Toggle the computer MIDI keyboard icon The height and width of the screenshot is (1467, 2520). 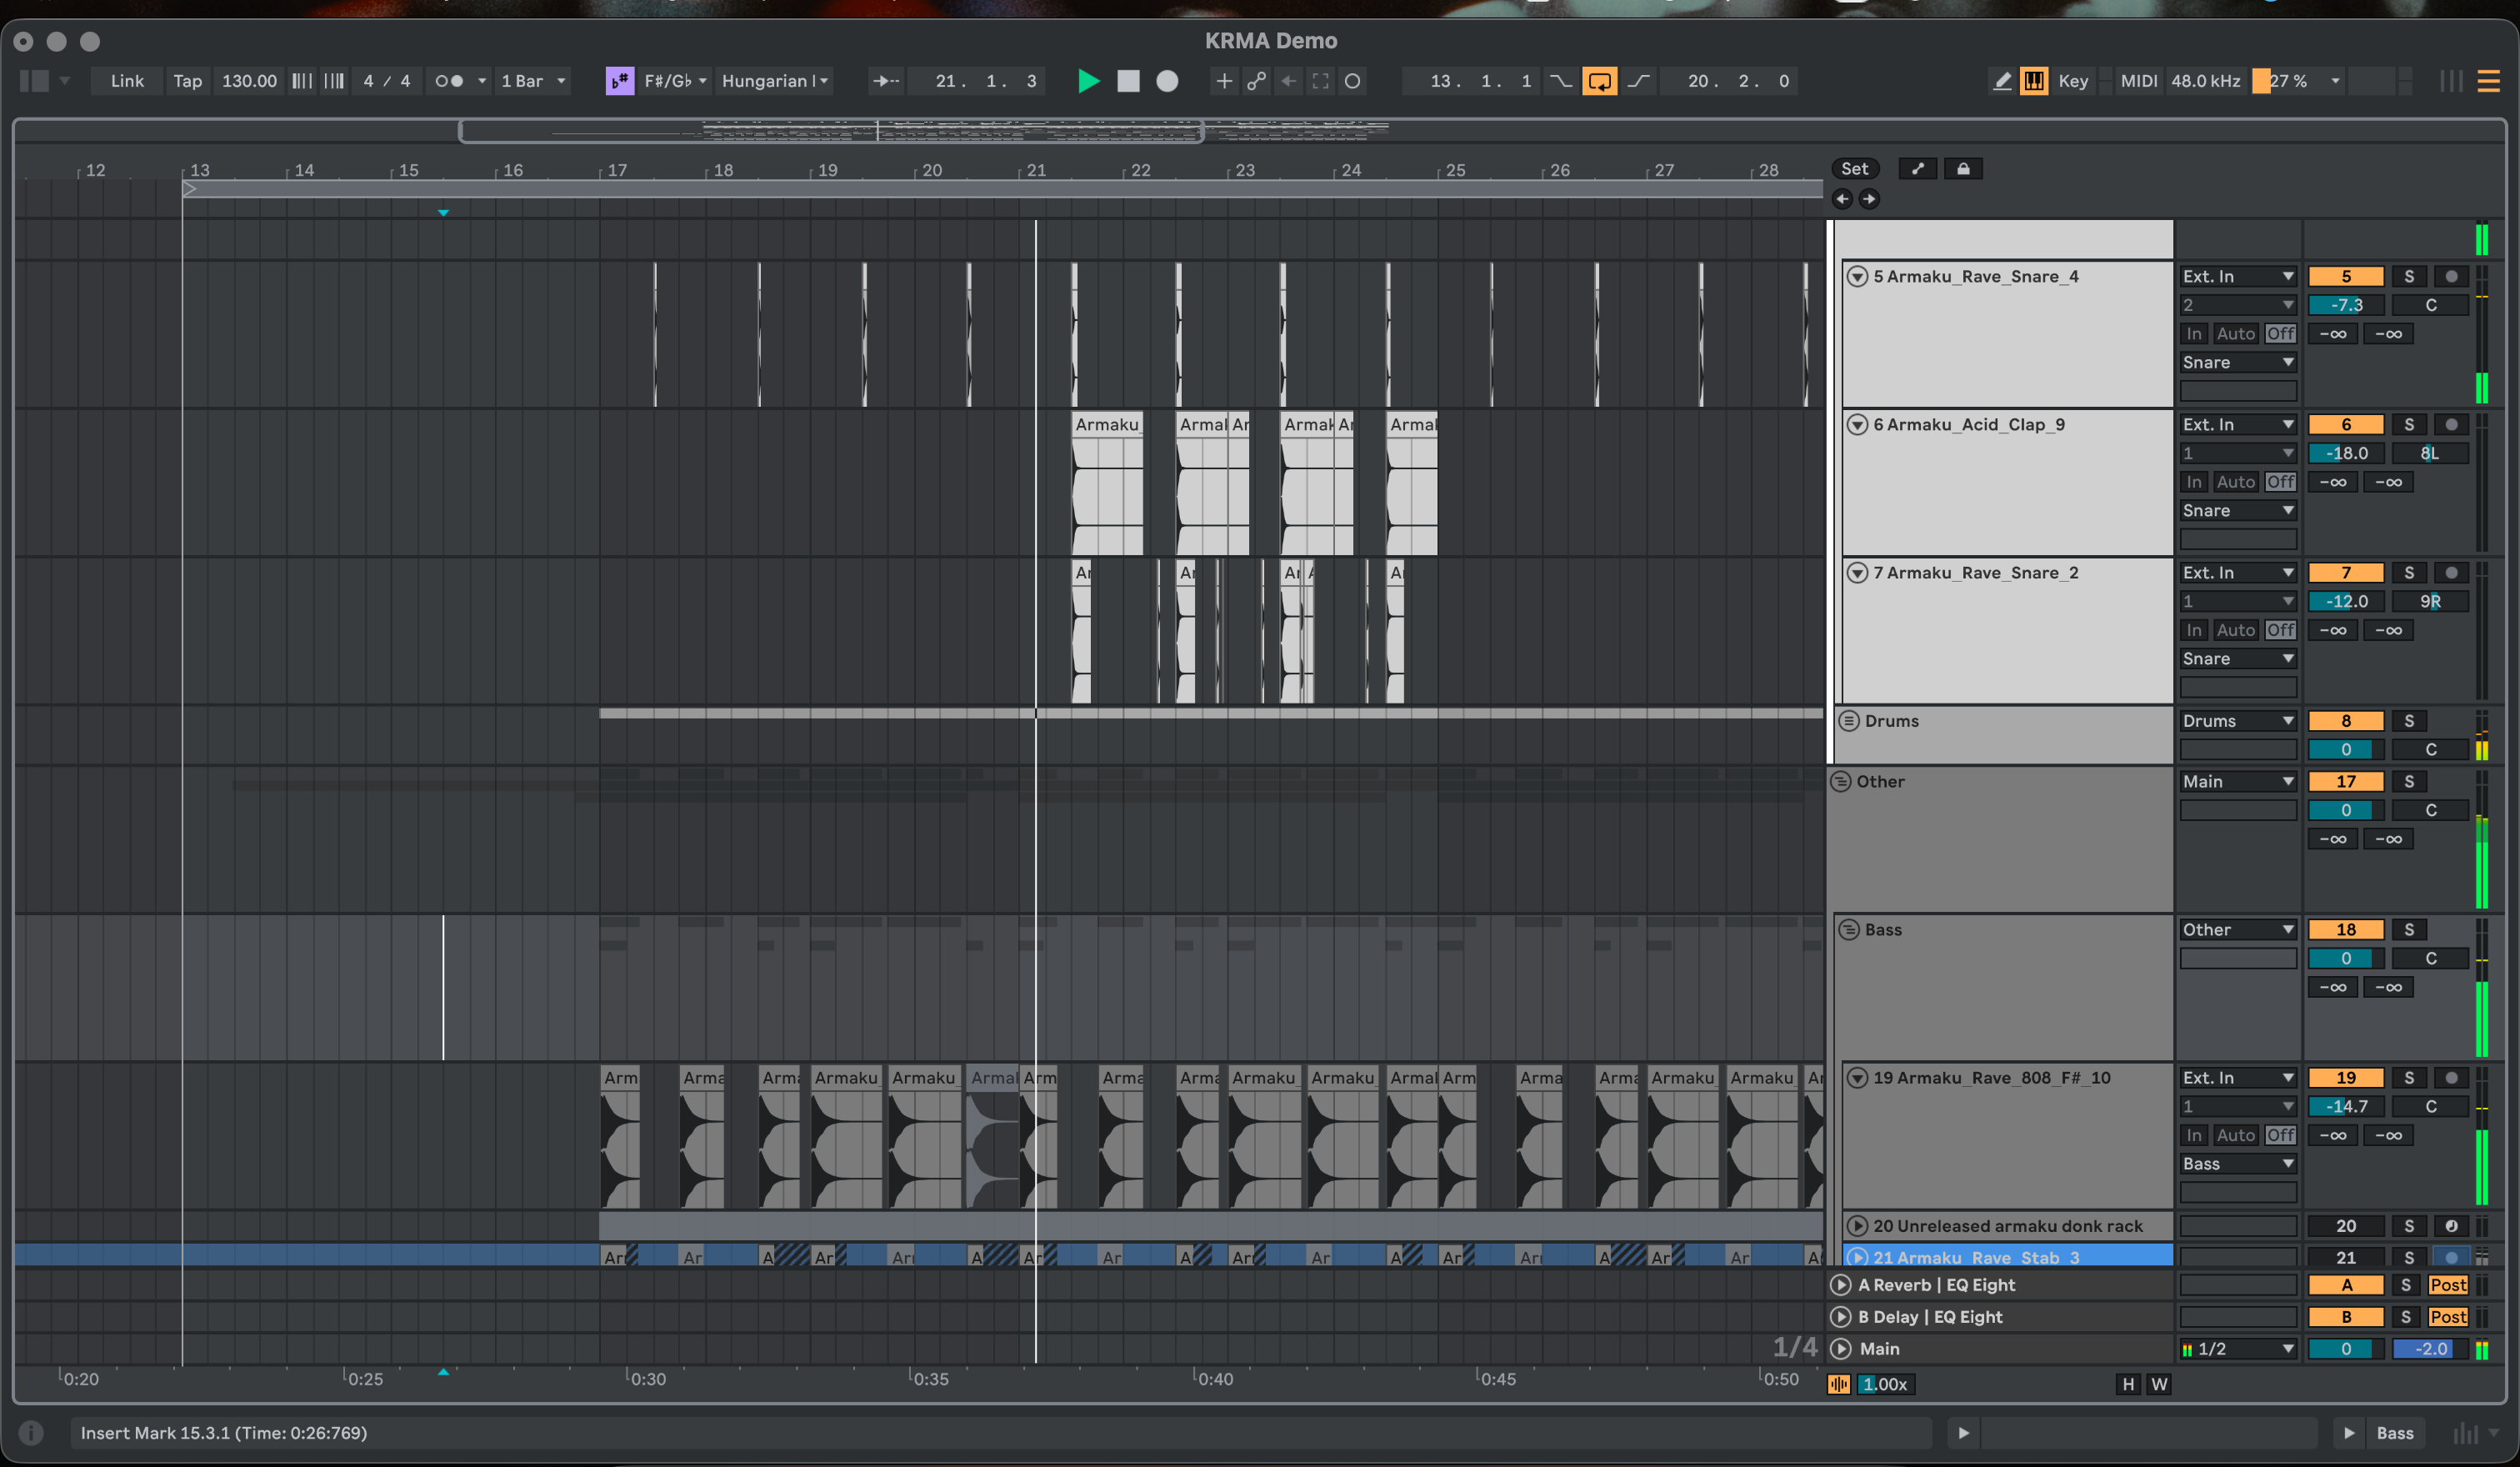[x=2033, y=81]
